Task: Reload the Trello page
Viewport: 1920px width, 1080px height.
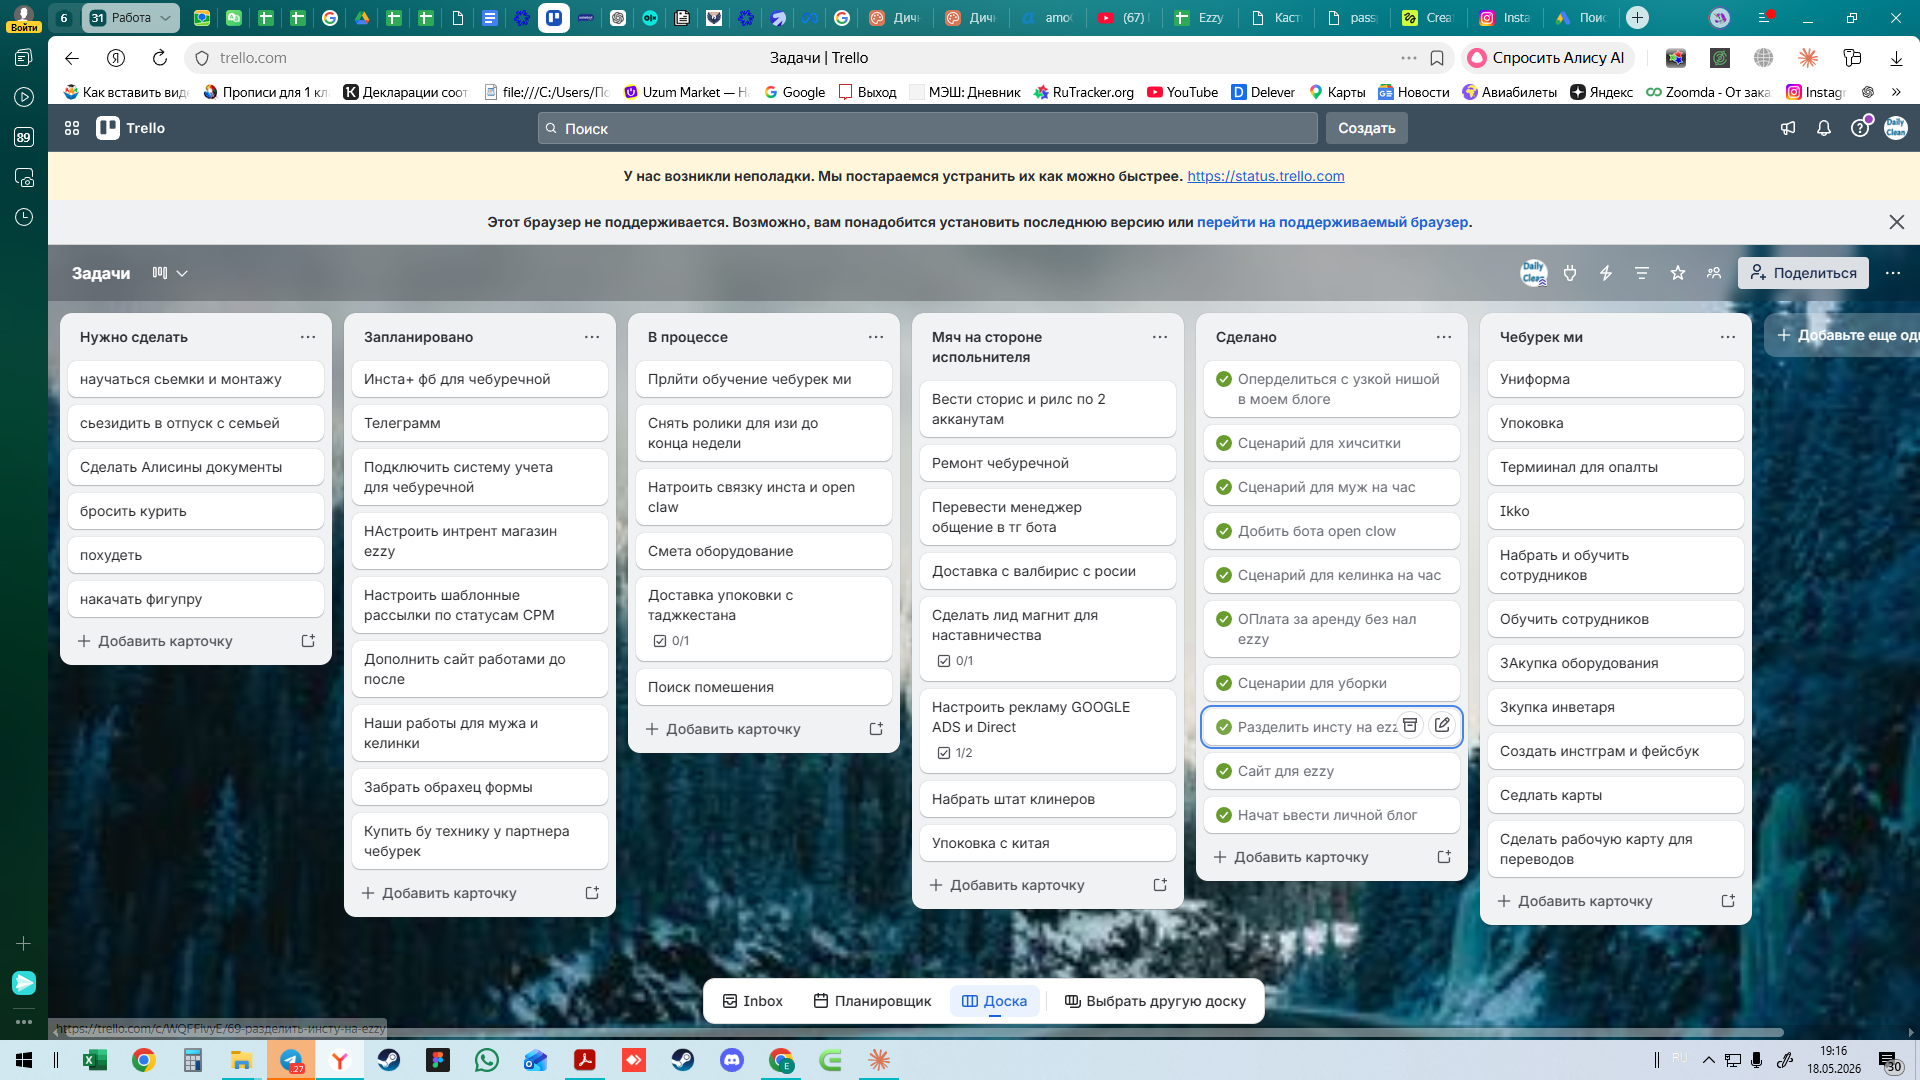Action: [160, 58]
